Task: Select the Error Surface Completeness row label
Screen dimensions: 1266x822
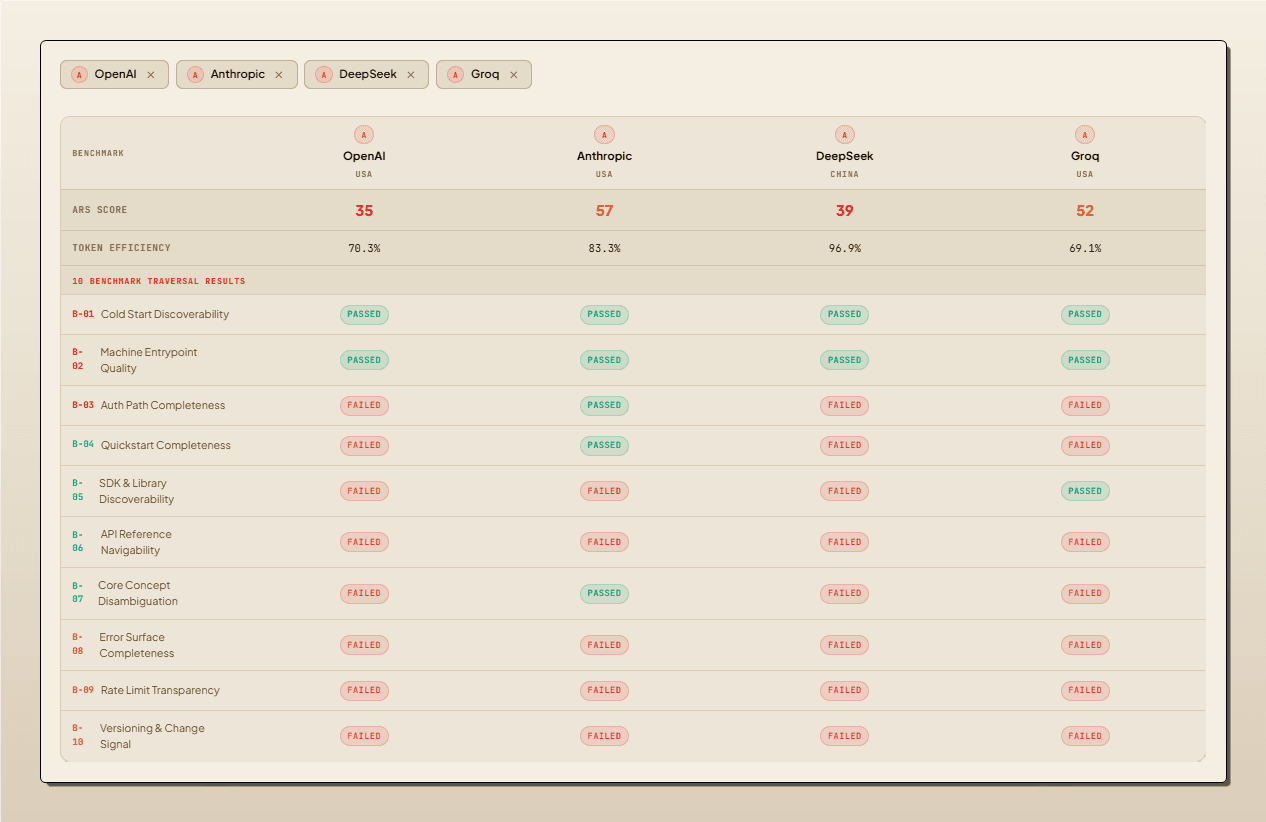Action: pos(136,645)
